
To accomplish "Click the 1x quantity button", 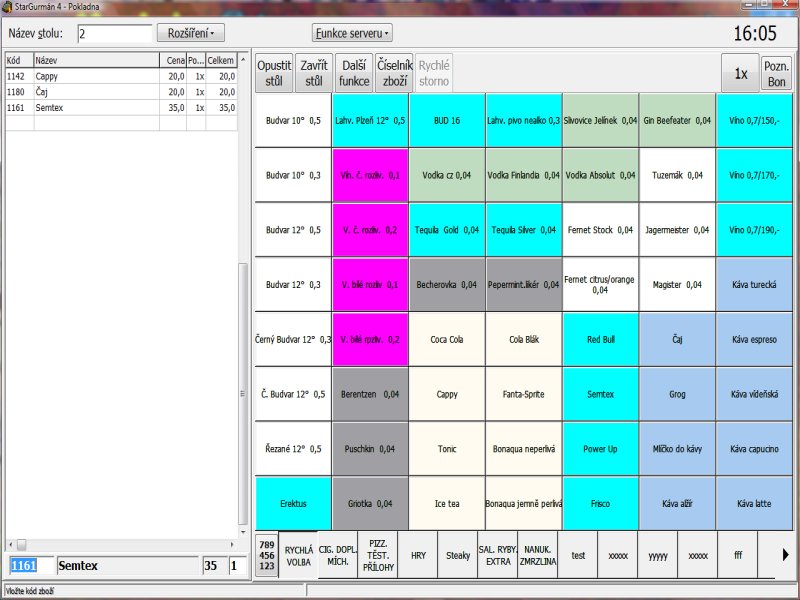I will pos(740,73).
